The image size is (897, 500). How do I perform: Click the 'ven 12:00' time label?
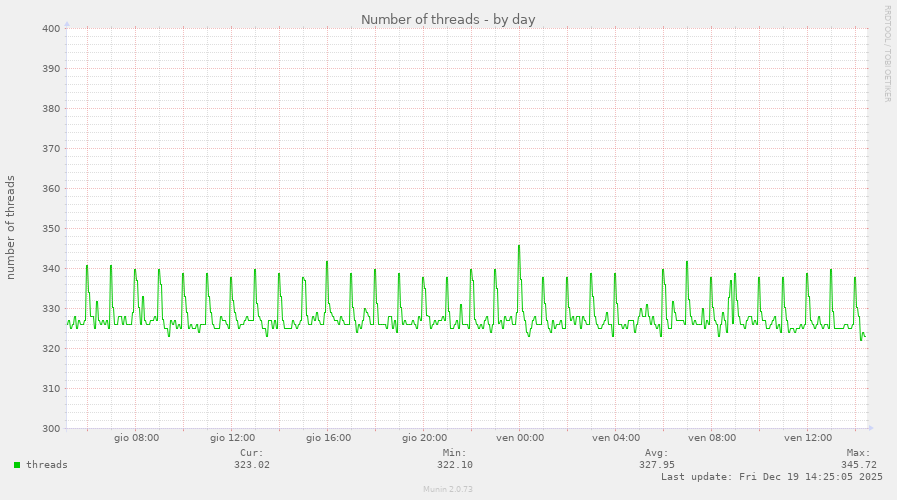click(x=808, y=438)
